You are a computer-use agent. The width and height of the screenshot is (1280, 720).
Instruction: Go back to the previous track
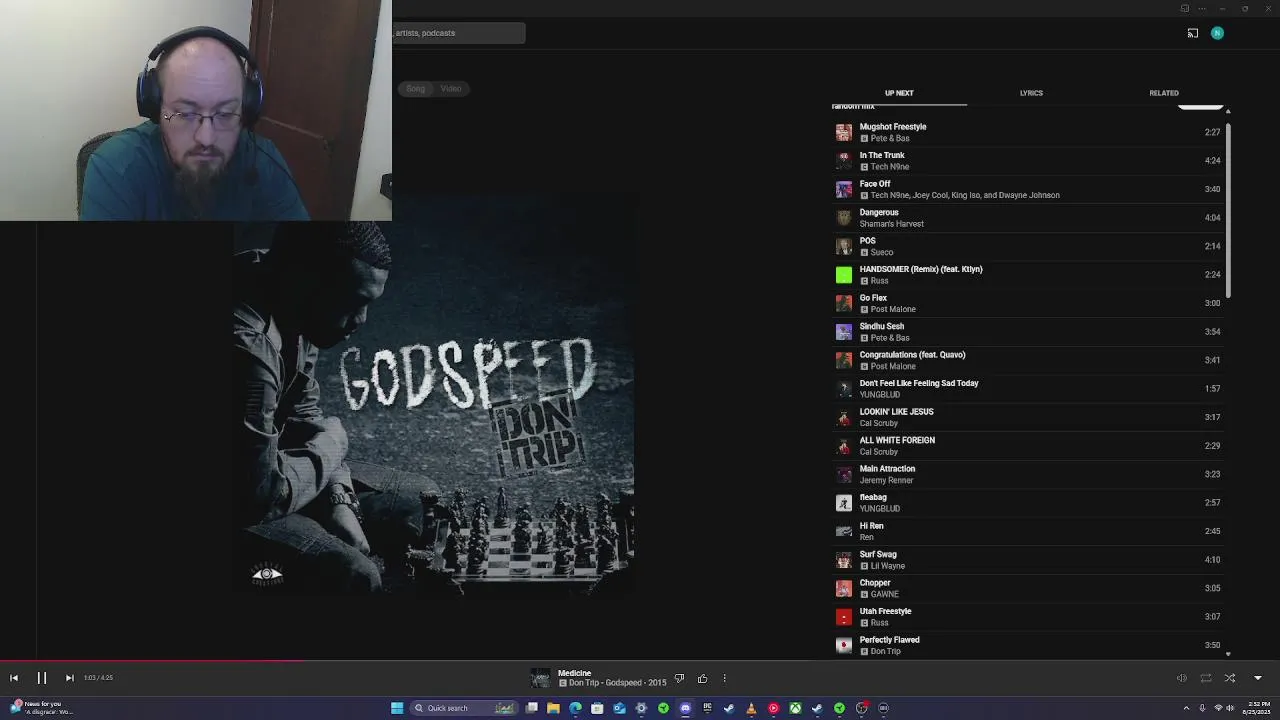[x=14, y=678]
